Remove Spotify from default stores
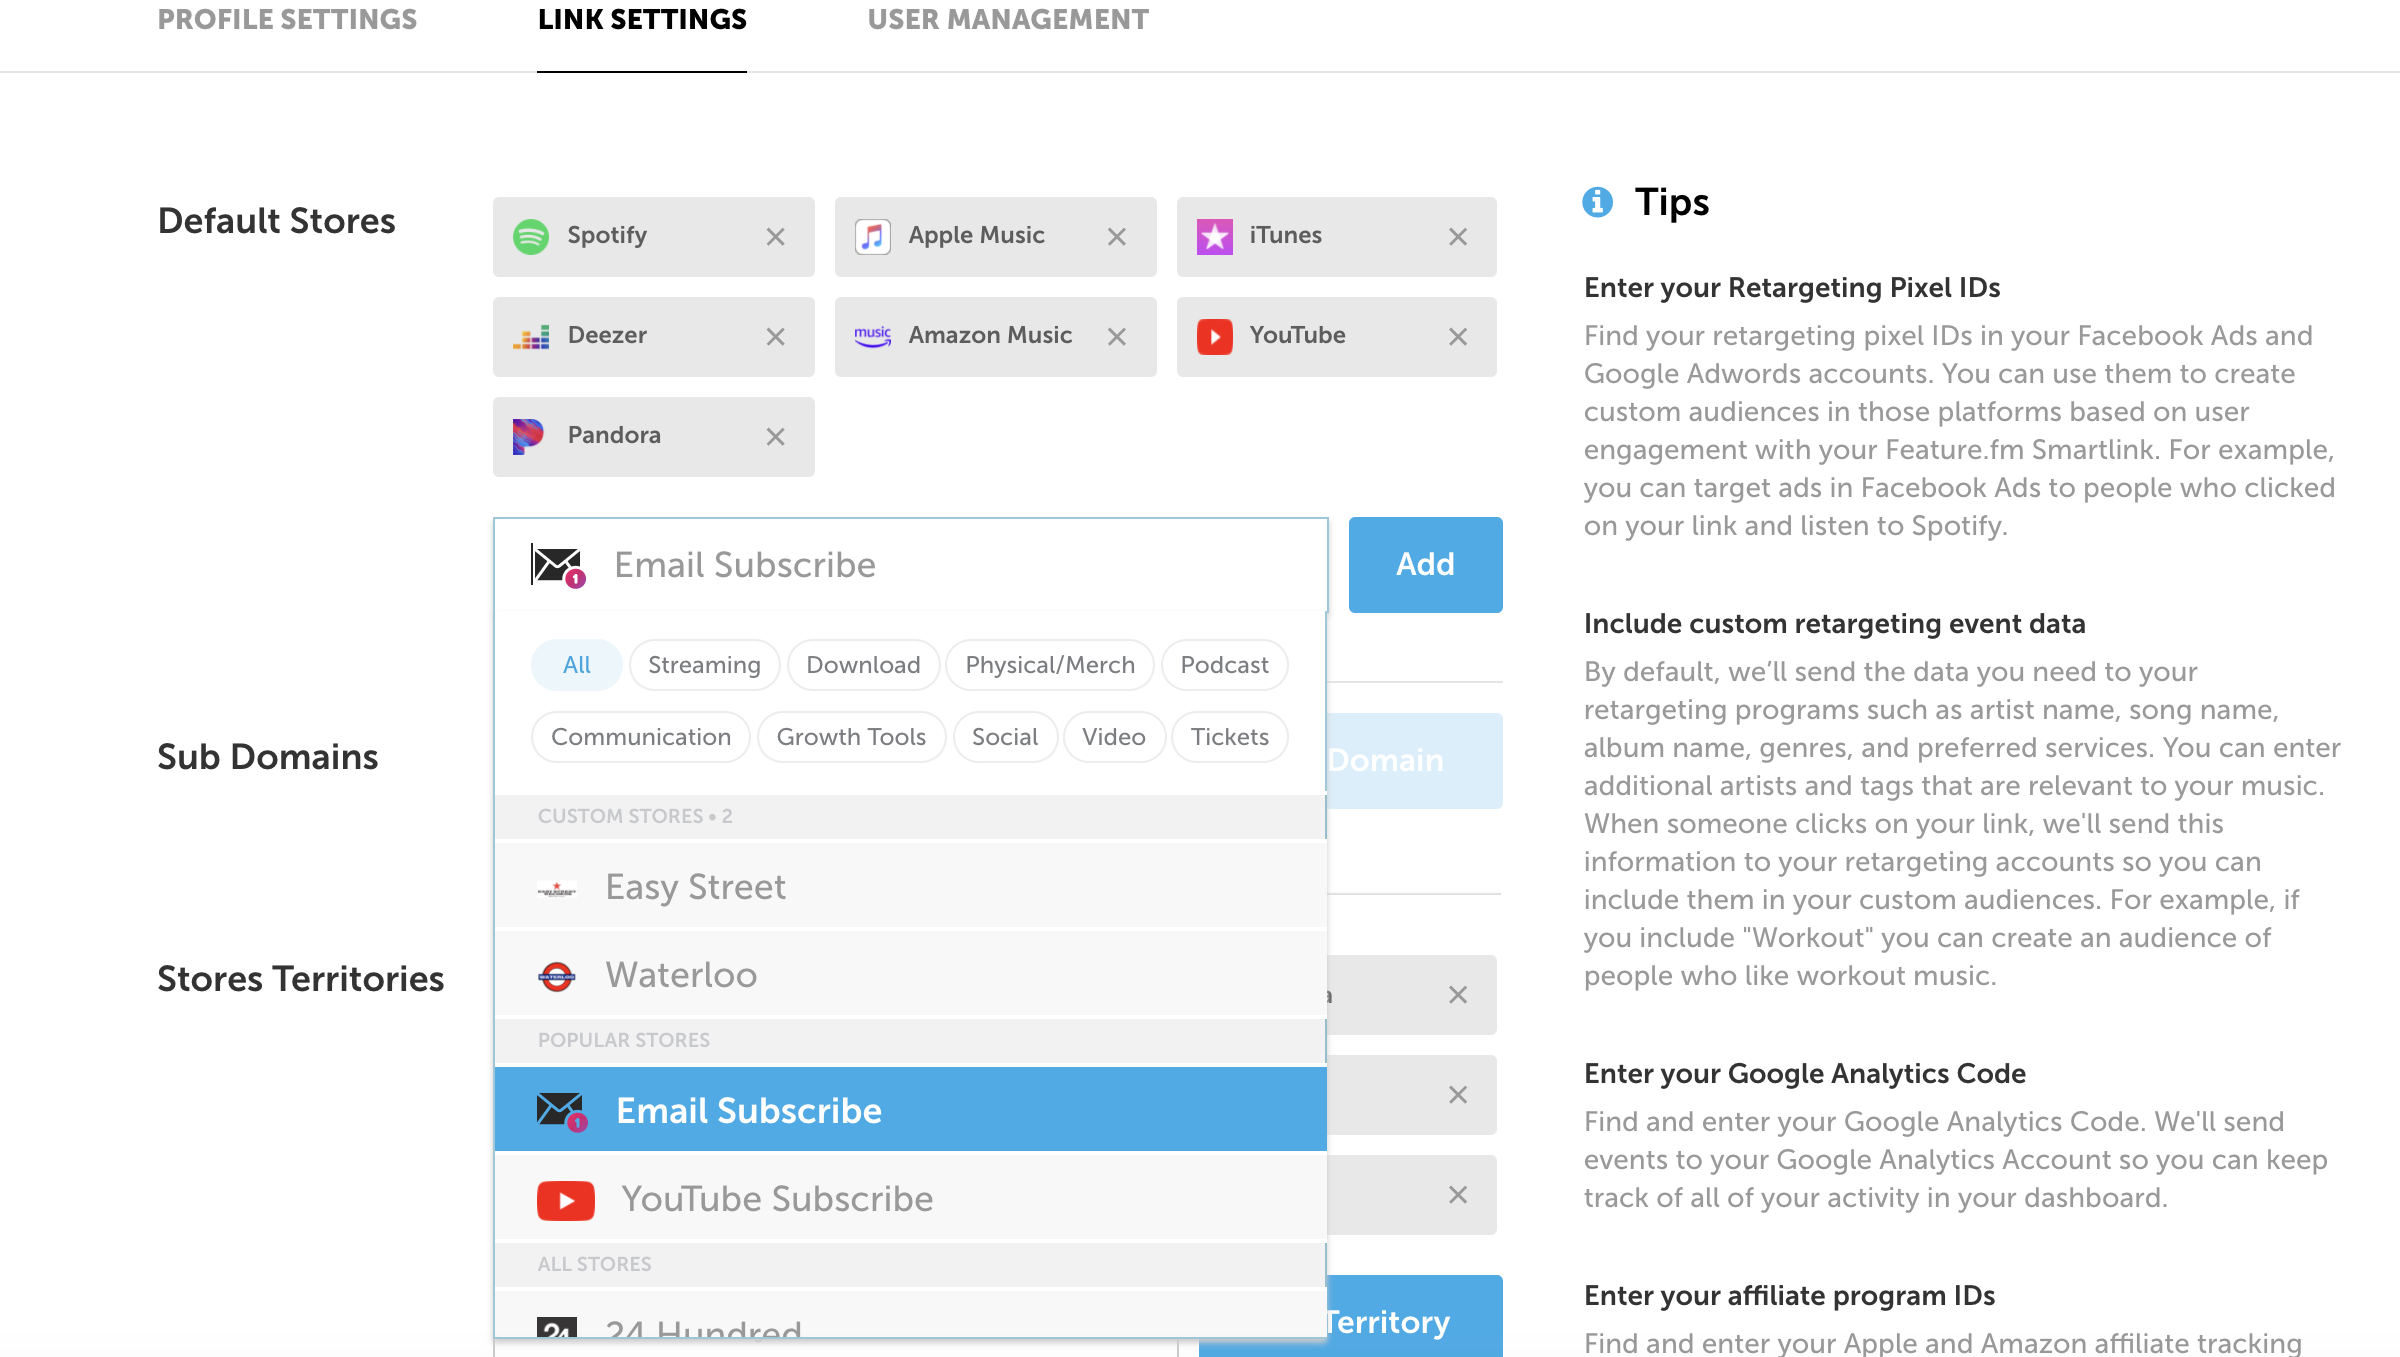 click(x=775, y=237)
